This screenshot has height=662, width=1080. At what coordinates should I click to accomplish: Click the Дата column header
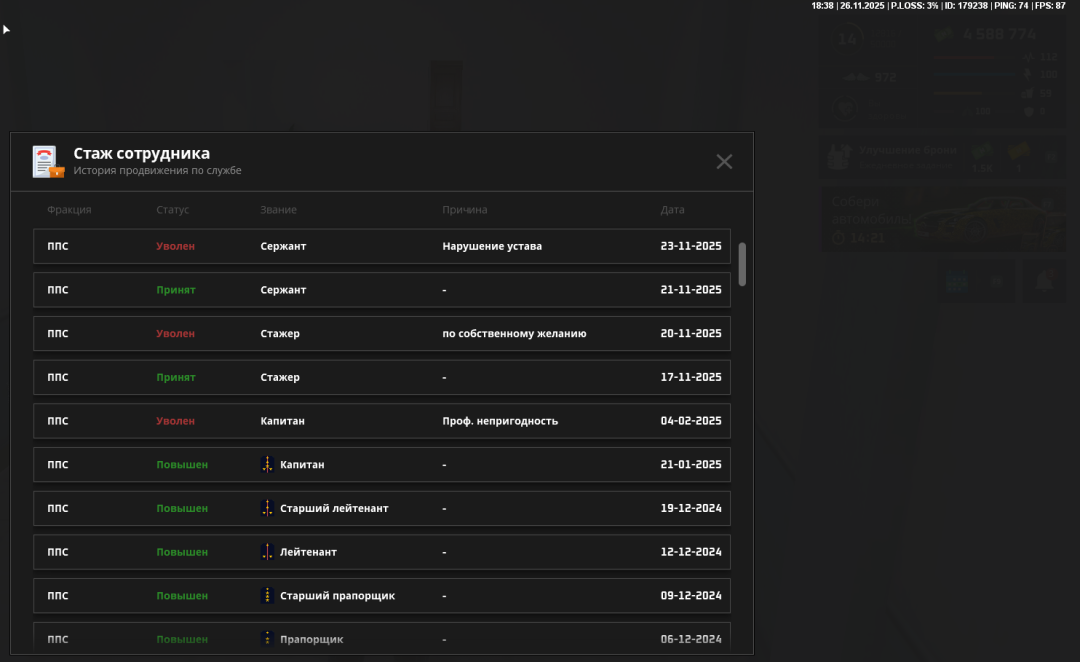pos(672,210)
